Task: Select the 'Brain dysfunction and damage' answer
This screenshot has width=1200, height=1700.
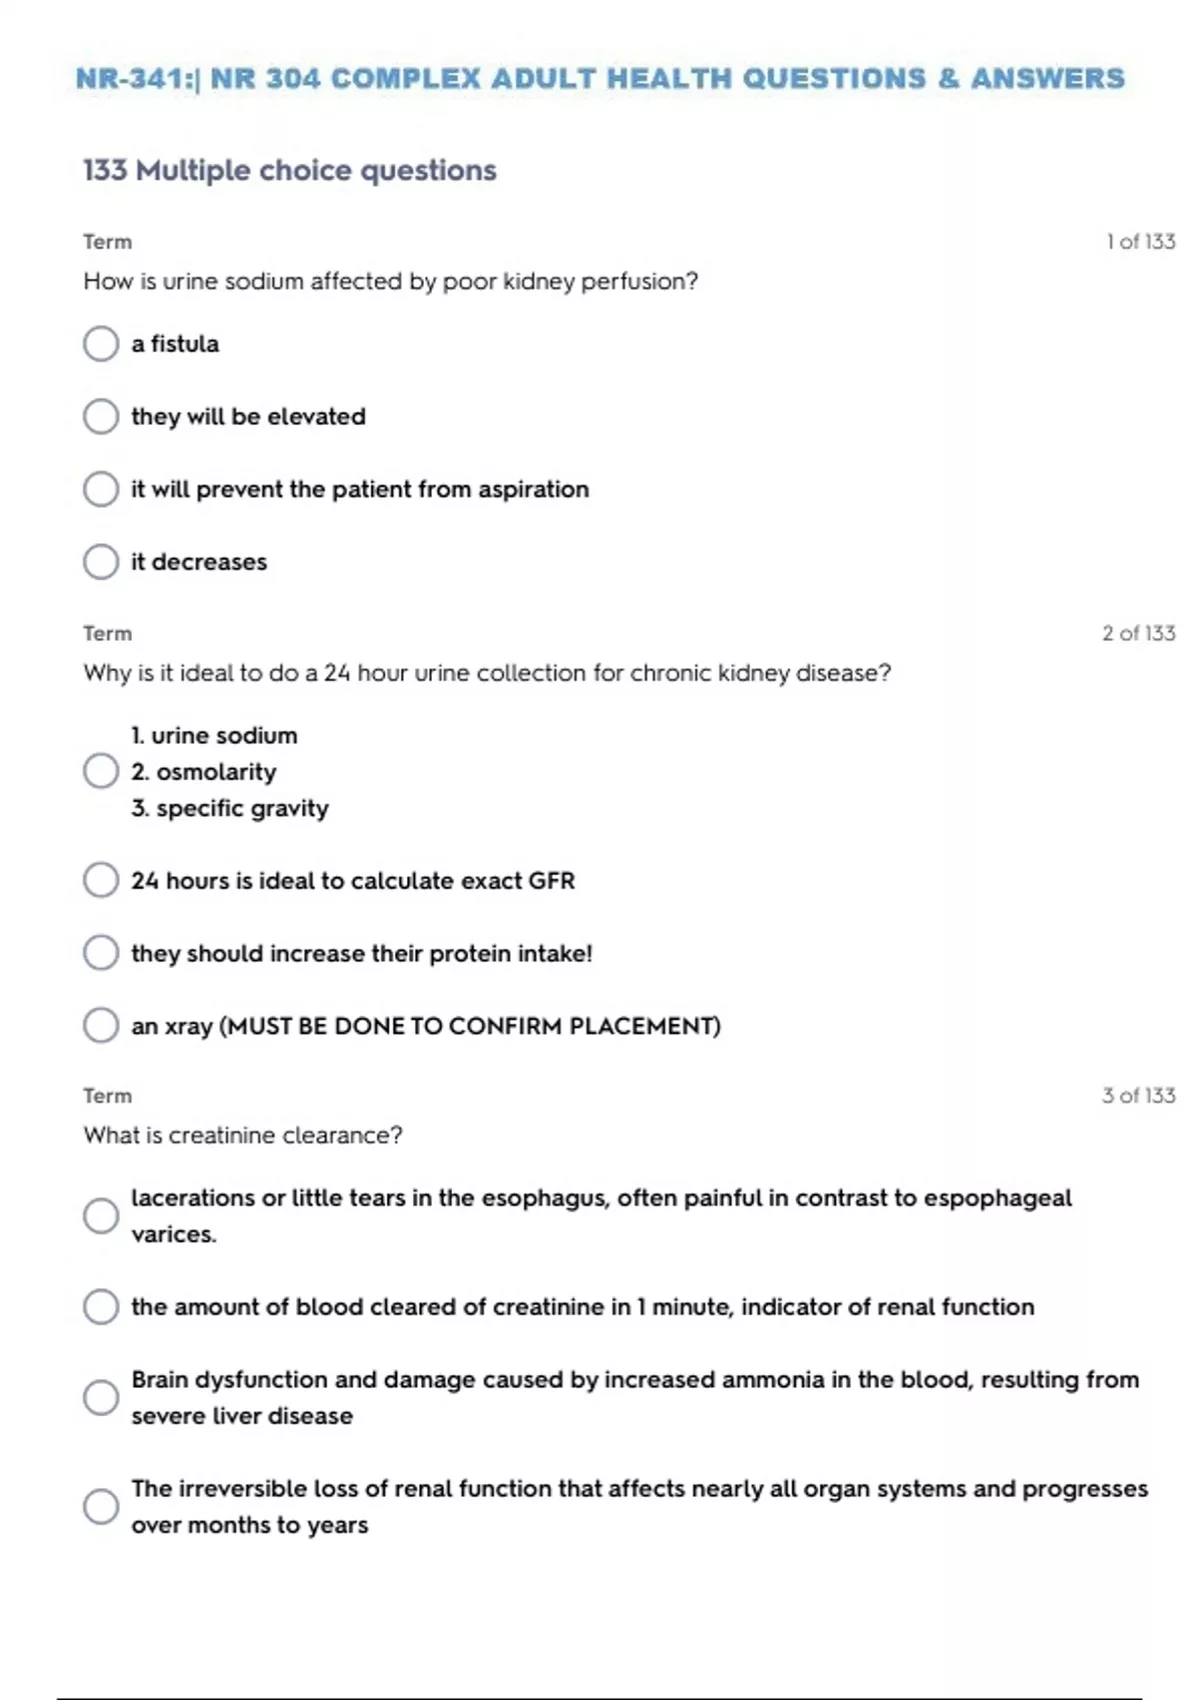Action: tap(100, 1397)
